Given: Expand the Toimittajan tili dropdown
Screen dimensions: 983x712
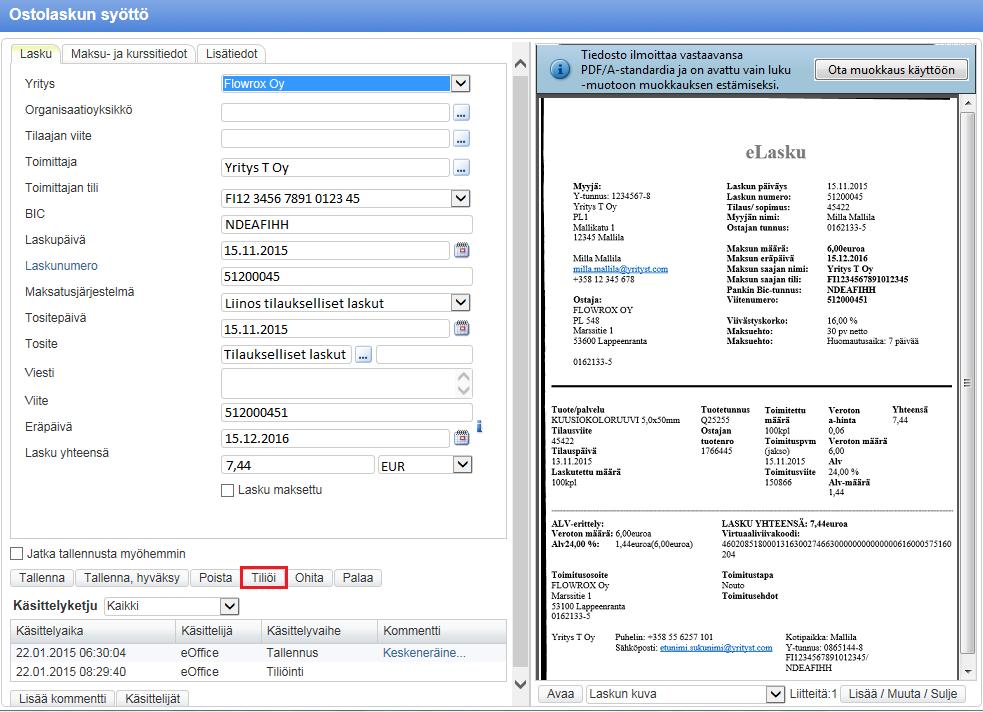Looking at the screenshot, I should click(x=461, y=199).
